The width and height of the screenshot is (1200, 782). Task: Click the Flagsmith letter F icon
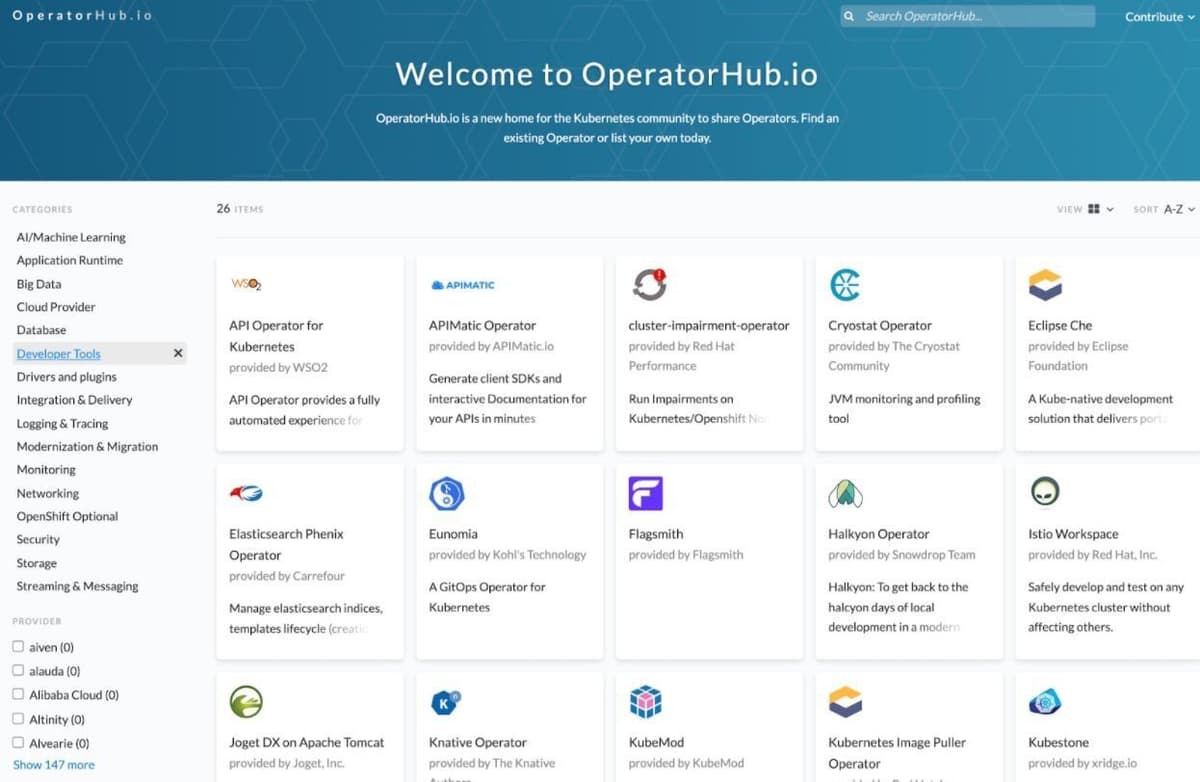coord(646,492)
